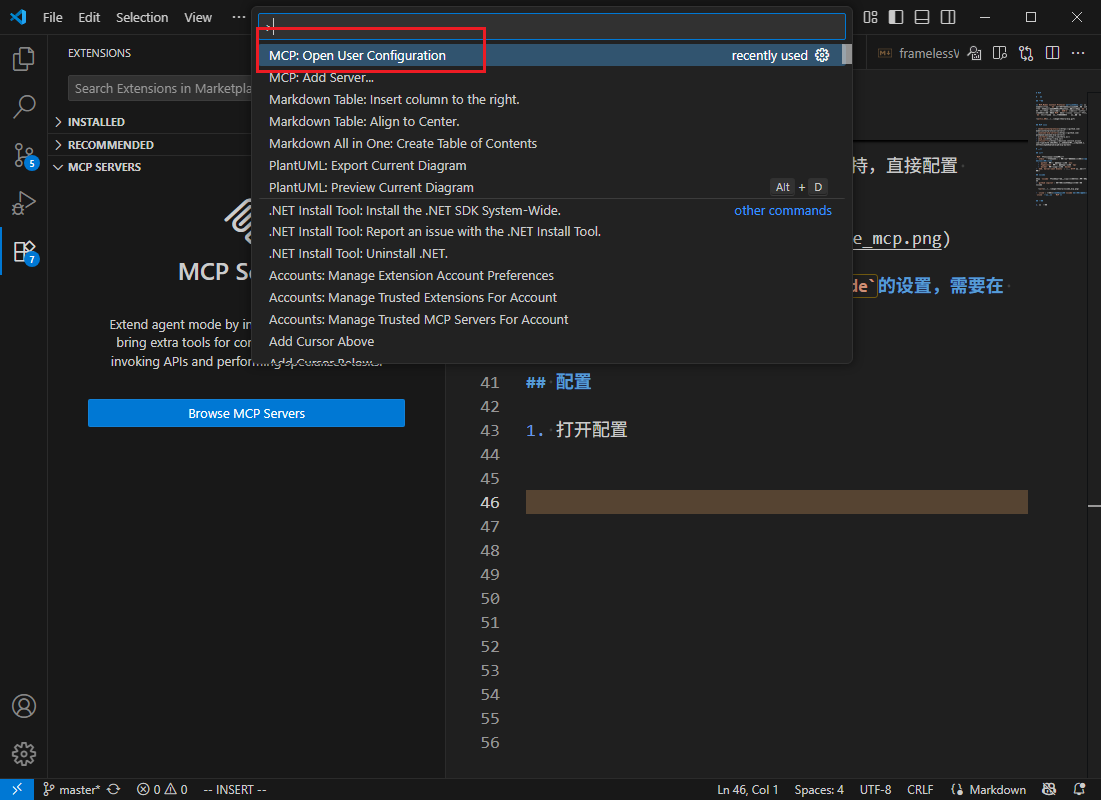Viewport: 1101px width, 800px height.
Task: Select Manage Trusted MCP Servers For Account
Action: pyautogui.click(x=550, y=320)
